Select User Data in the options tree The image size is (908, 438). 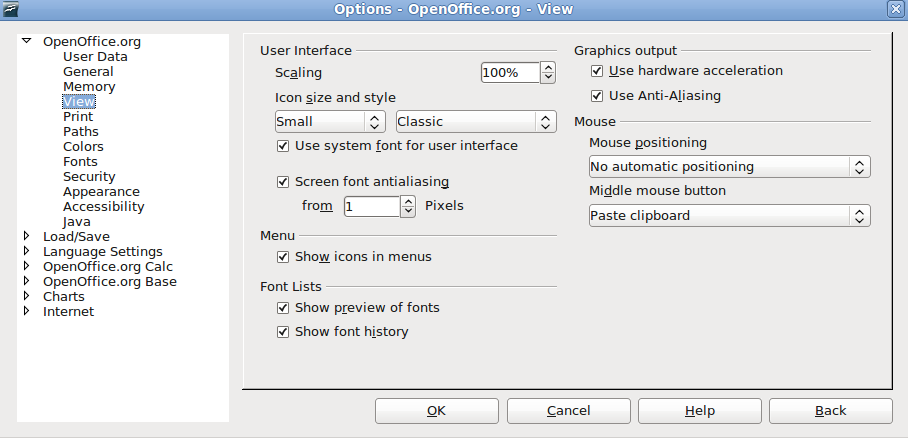95,57
